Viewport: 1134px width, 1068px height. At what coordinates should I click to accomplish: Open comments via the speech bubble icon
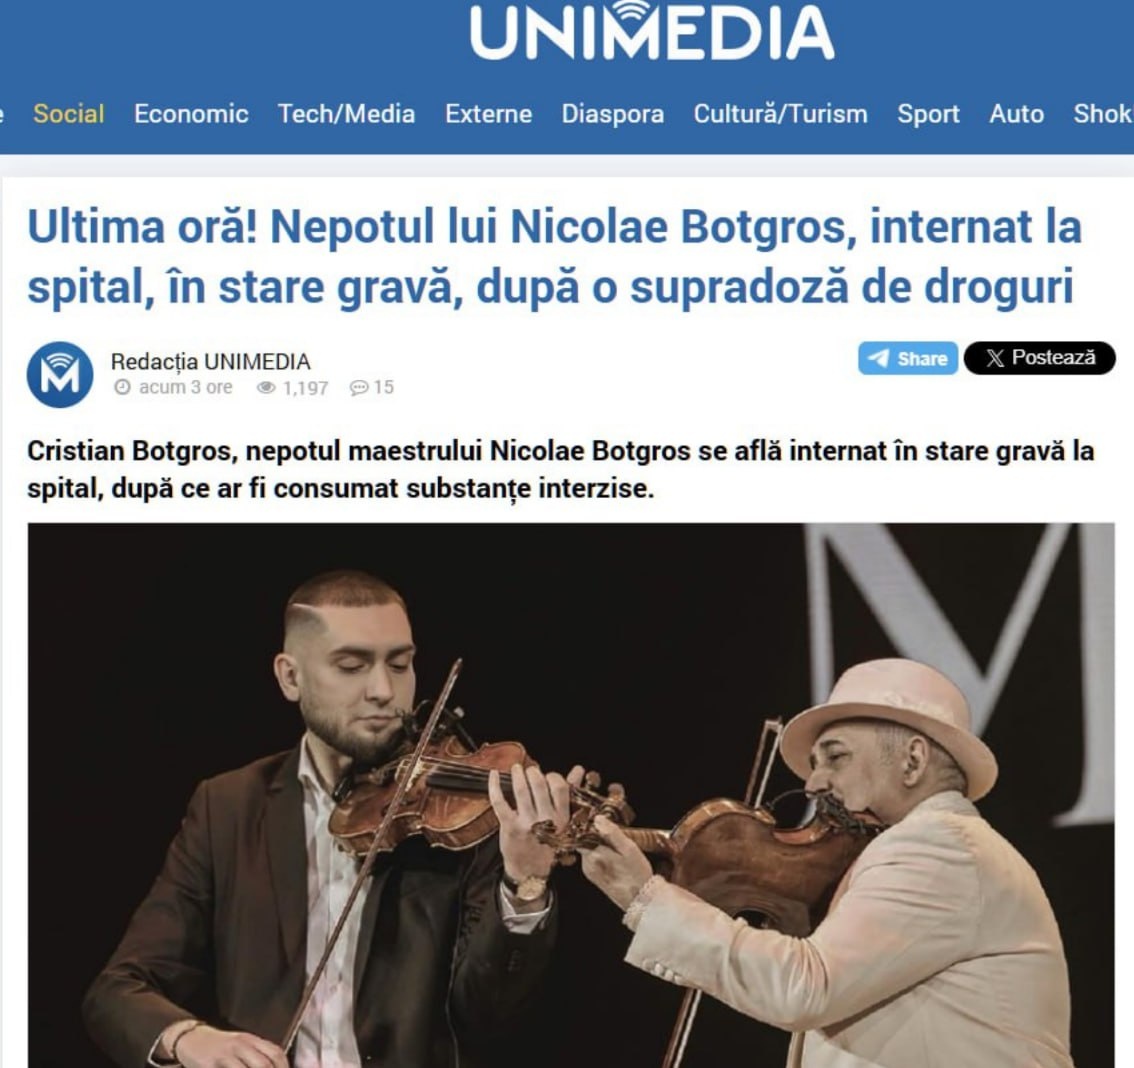click(x=359, y=388)
